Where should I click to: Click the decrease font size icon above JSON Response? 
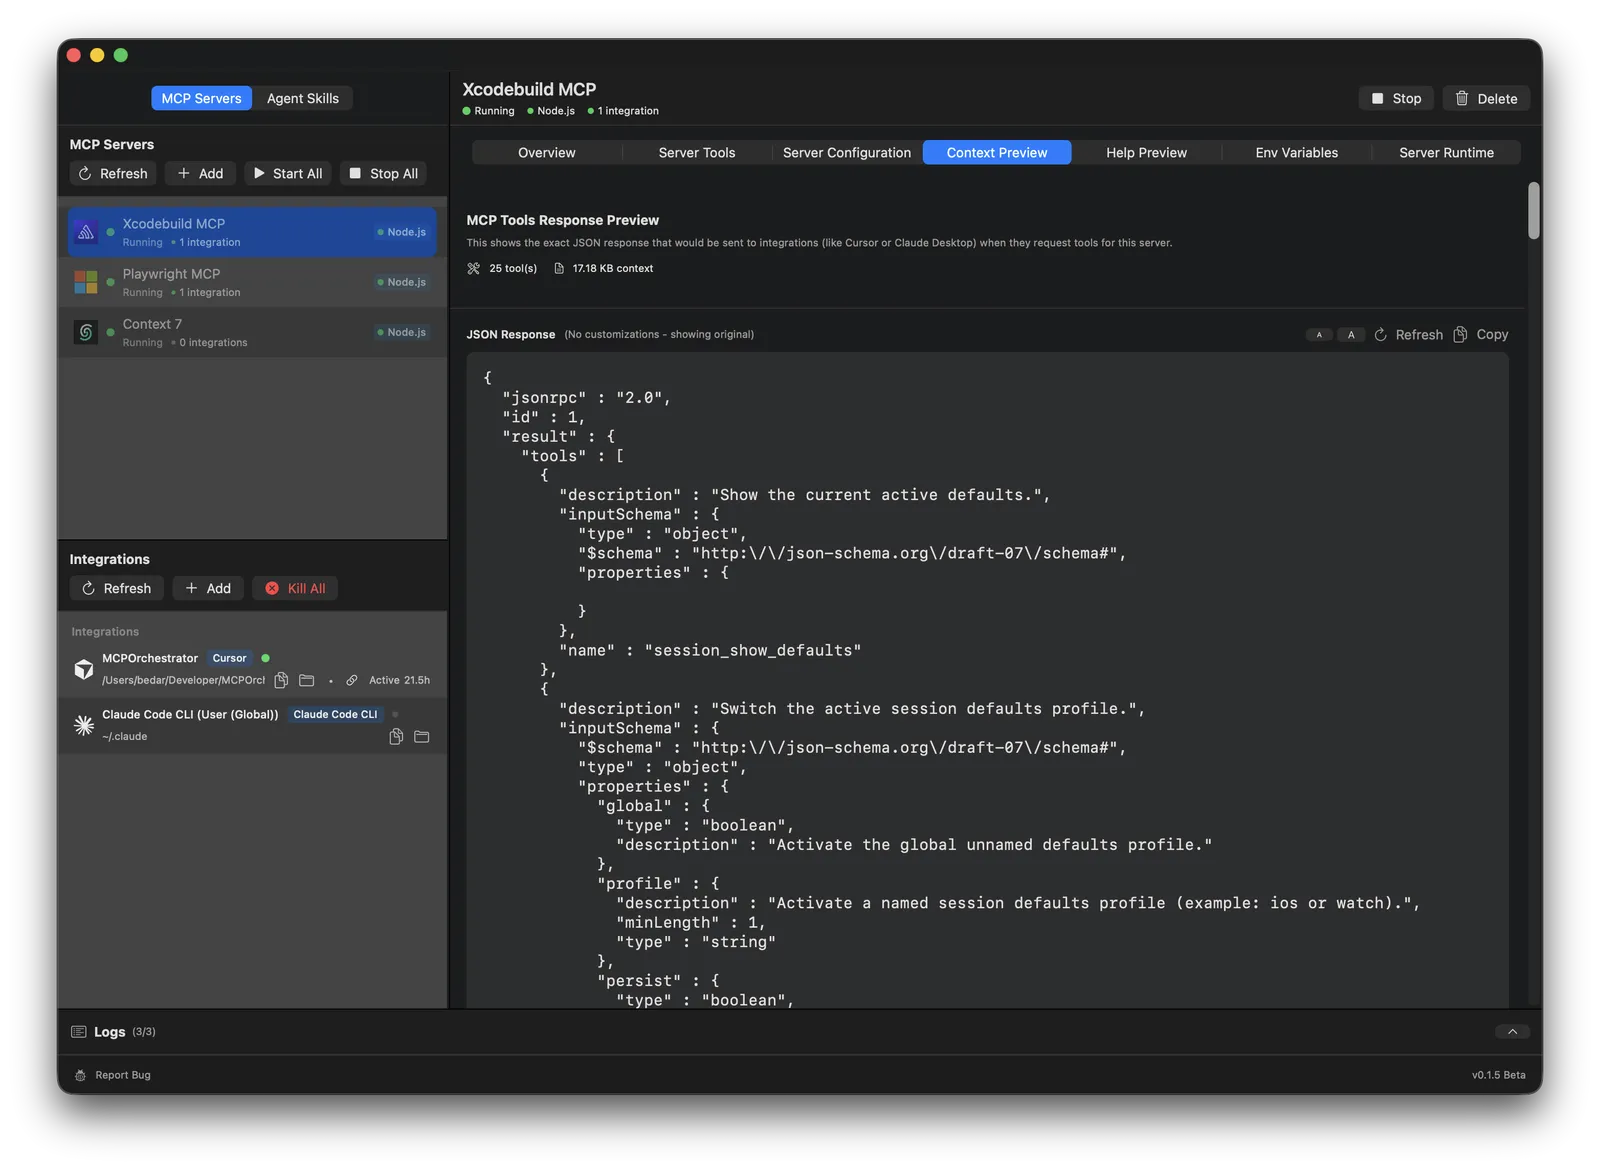pos(1319,334)
